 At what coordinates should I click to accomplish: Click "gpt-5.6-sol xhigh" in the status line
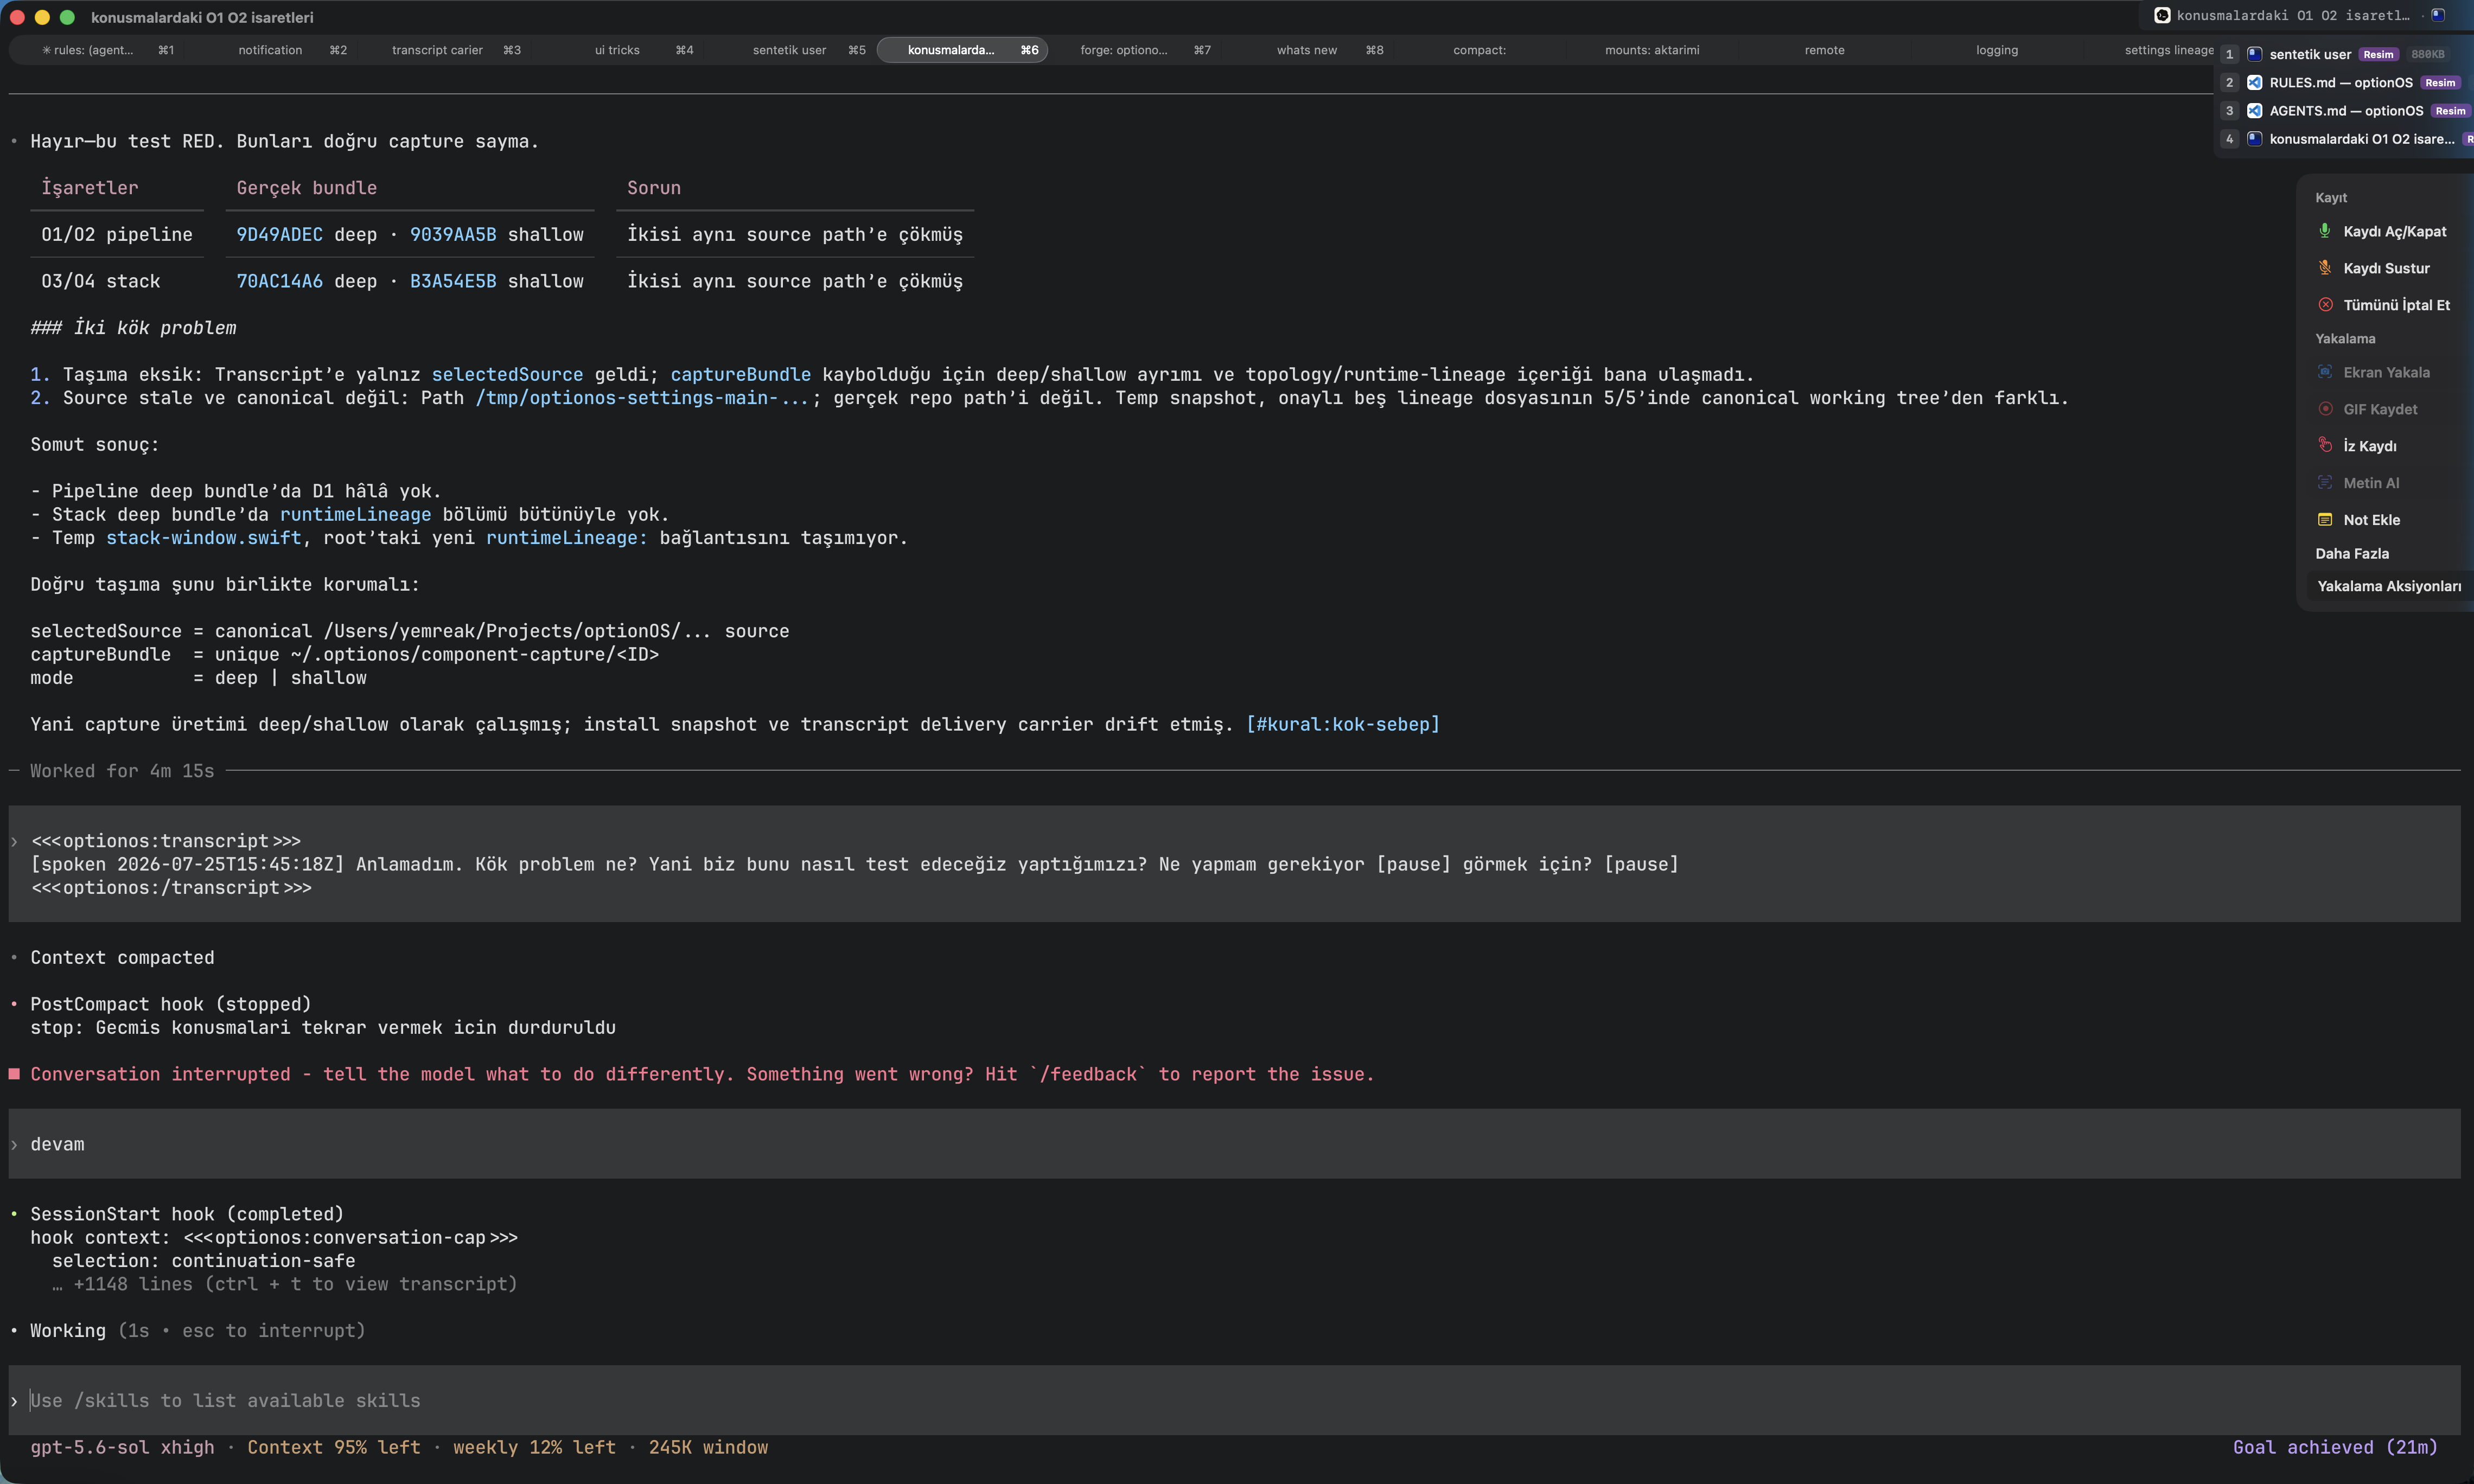coord(122,1447)
